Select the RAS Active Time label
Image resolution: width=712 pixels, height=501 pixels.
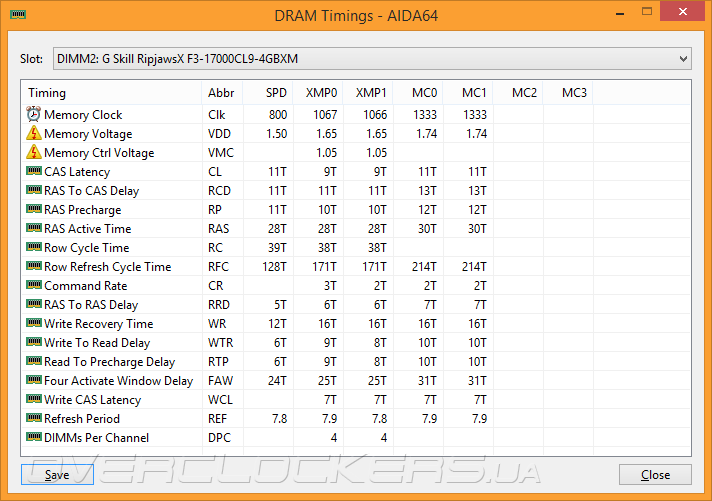88,228
